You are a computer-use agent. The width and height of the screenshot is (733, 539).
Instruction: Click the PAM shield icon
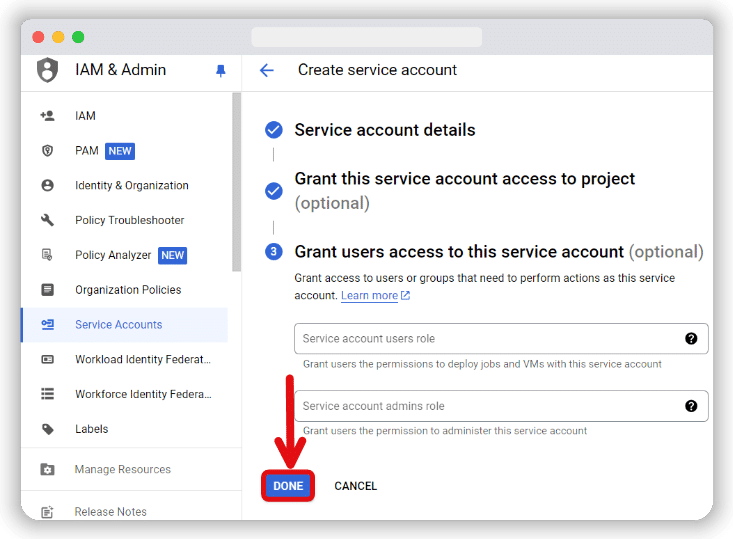(47, 151)
